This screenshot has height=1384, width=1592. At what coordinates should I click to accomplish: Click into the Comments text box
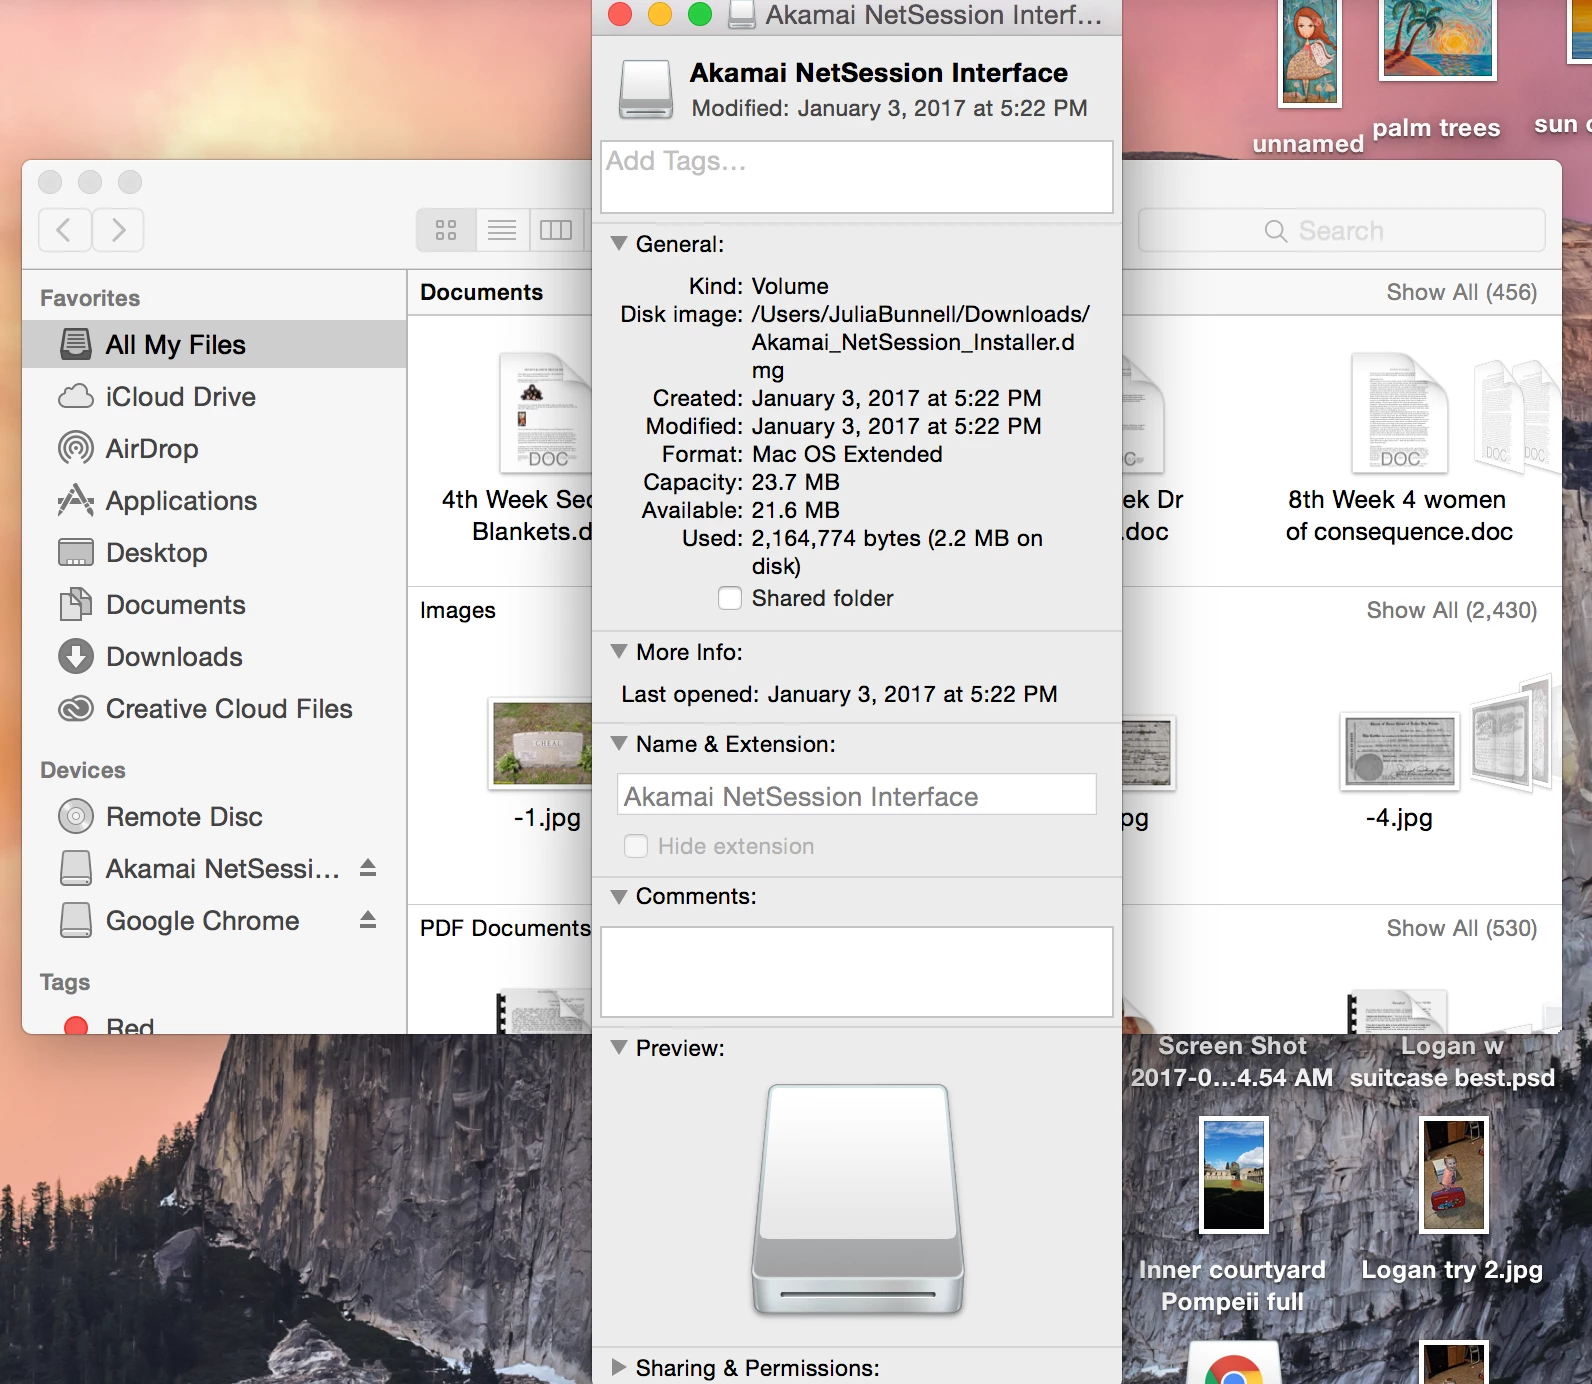point(857,972)
